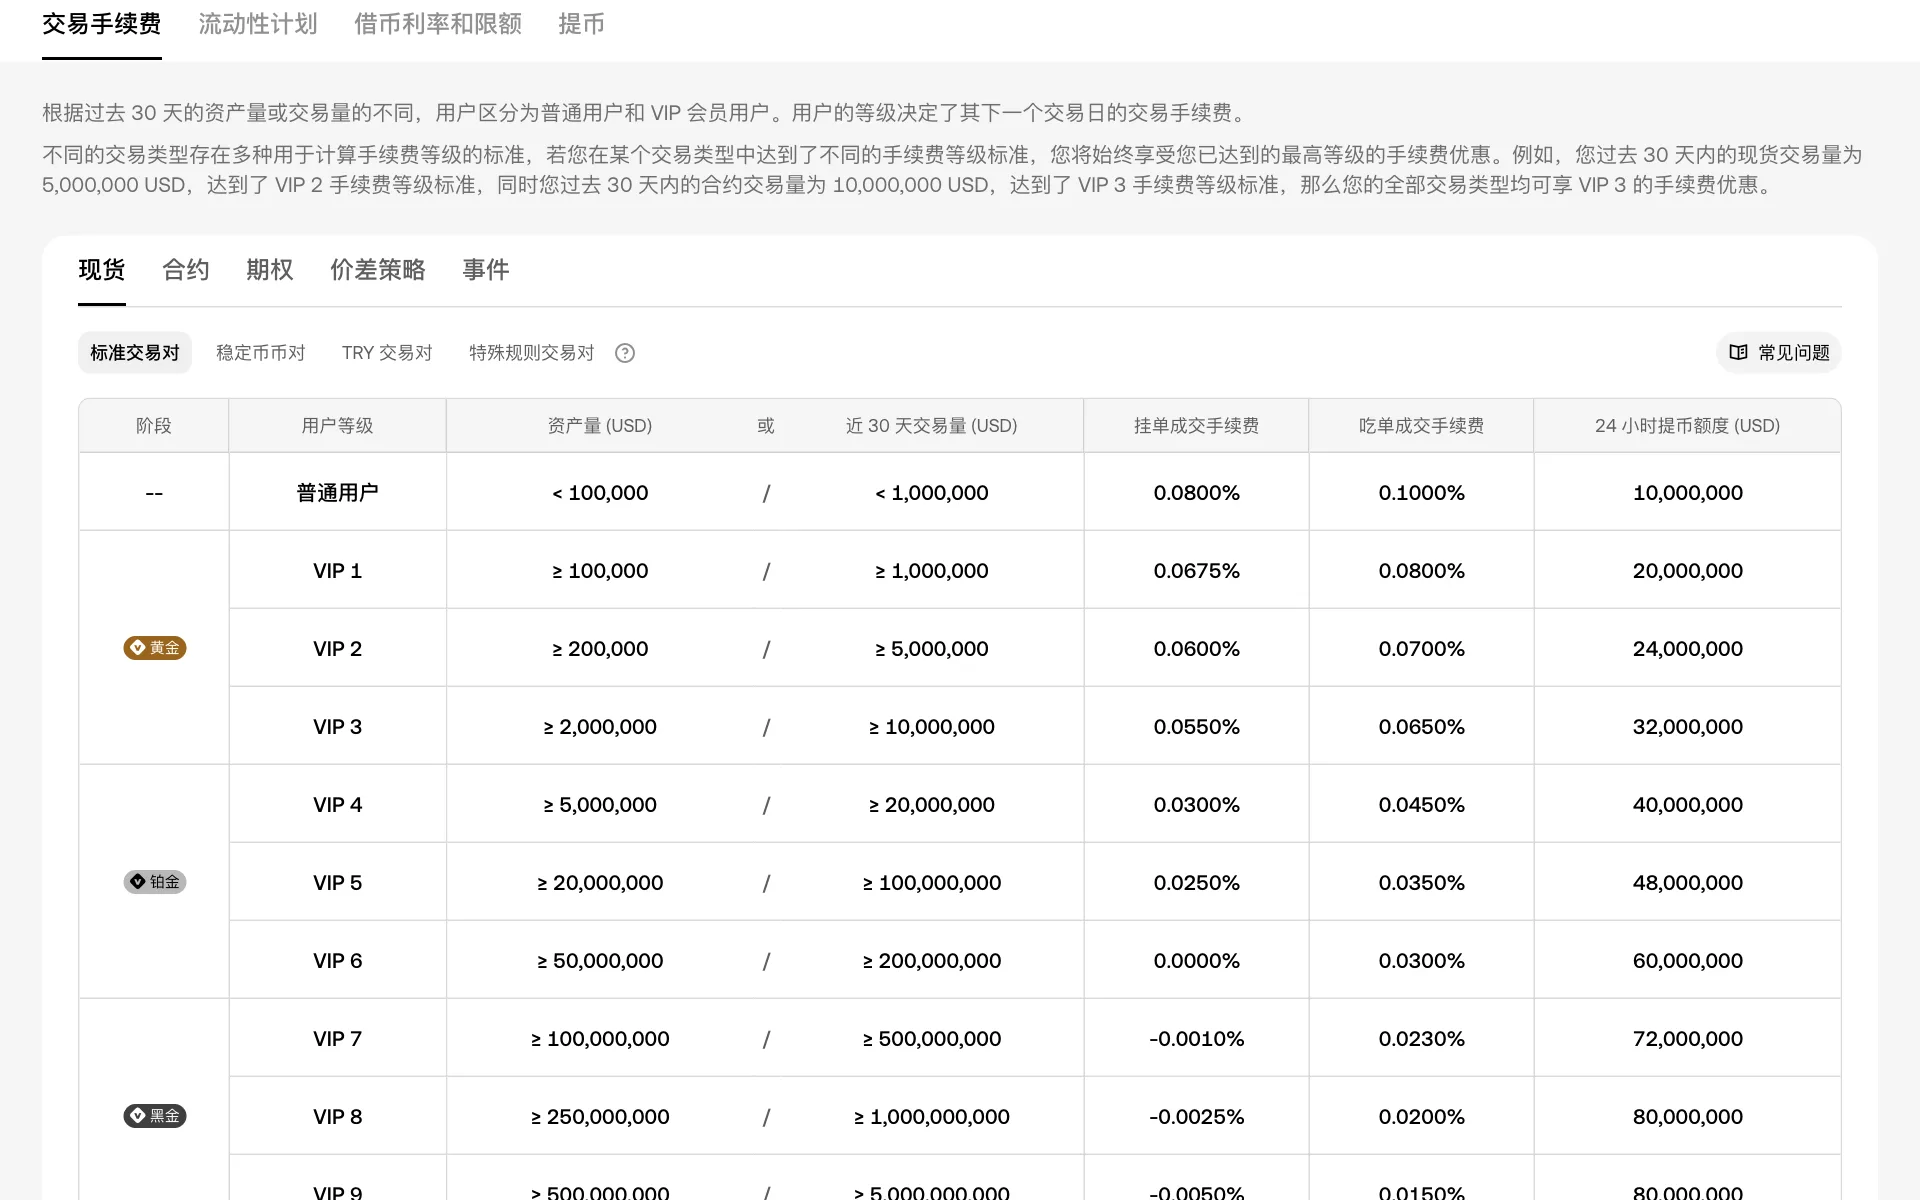
Task: Open the 期权 fee tab
Action: click(270, 270)
